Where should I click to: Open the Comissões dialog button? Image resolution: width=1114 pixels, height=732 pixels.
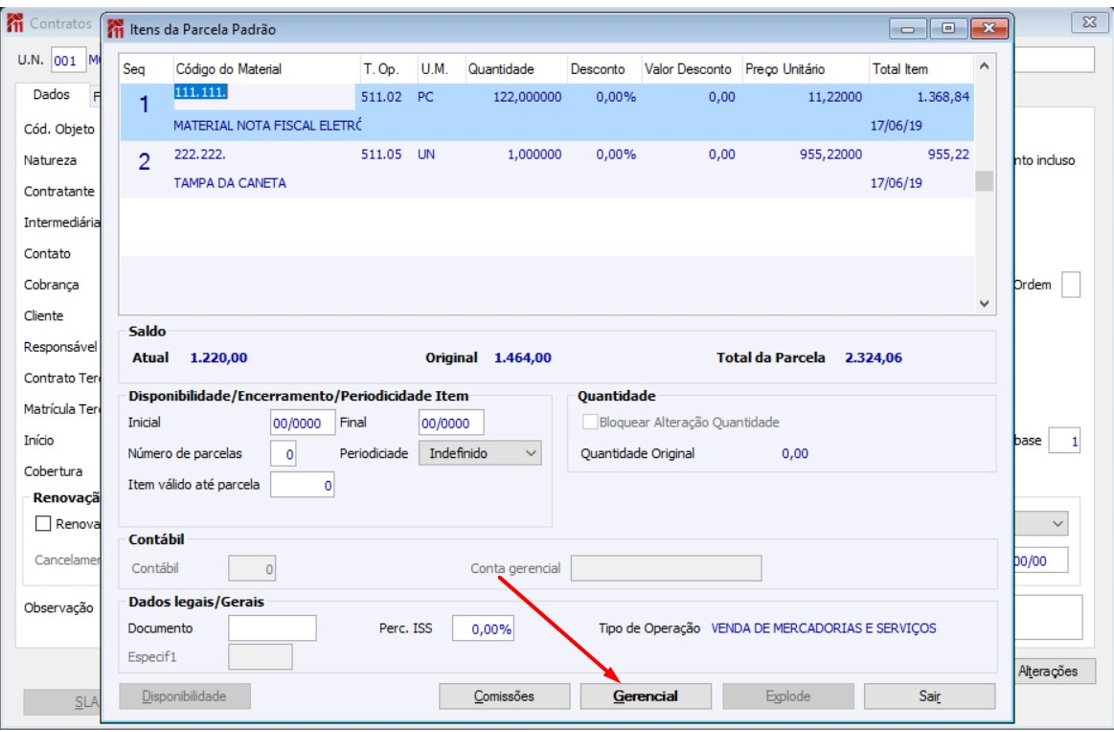point(503,696)
